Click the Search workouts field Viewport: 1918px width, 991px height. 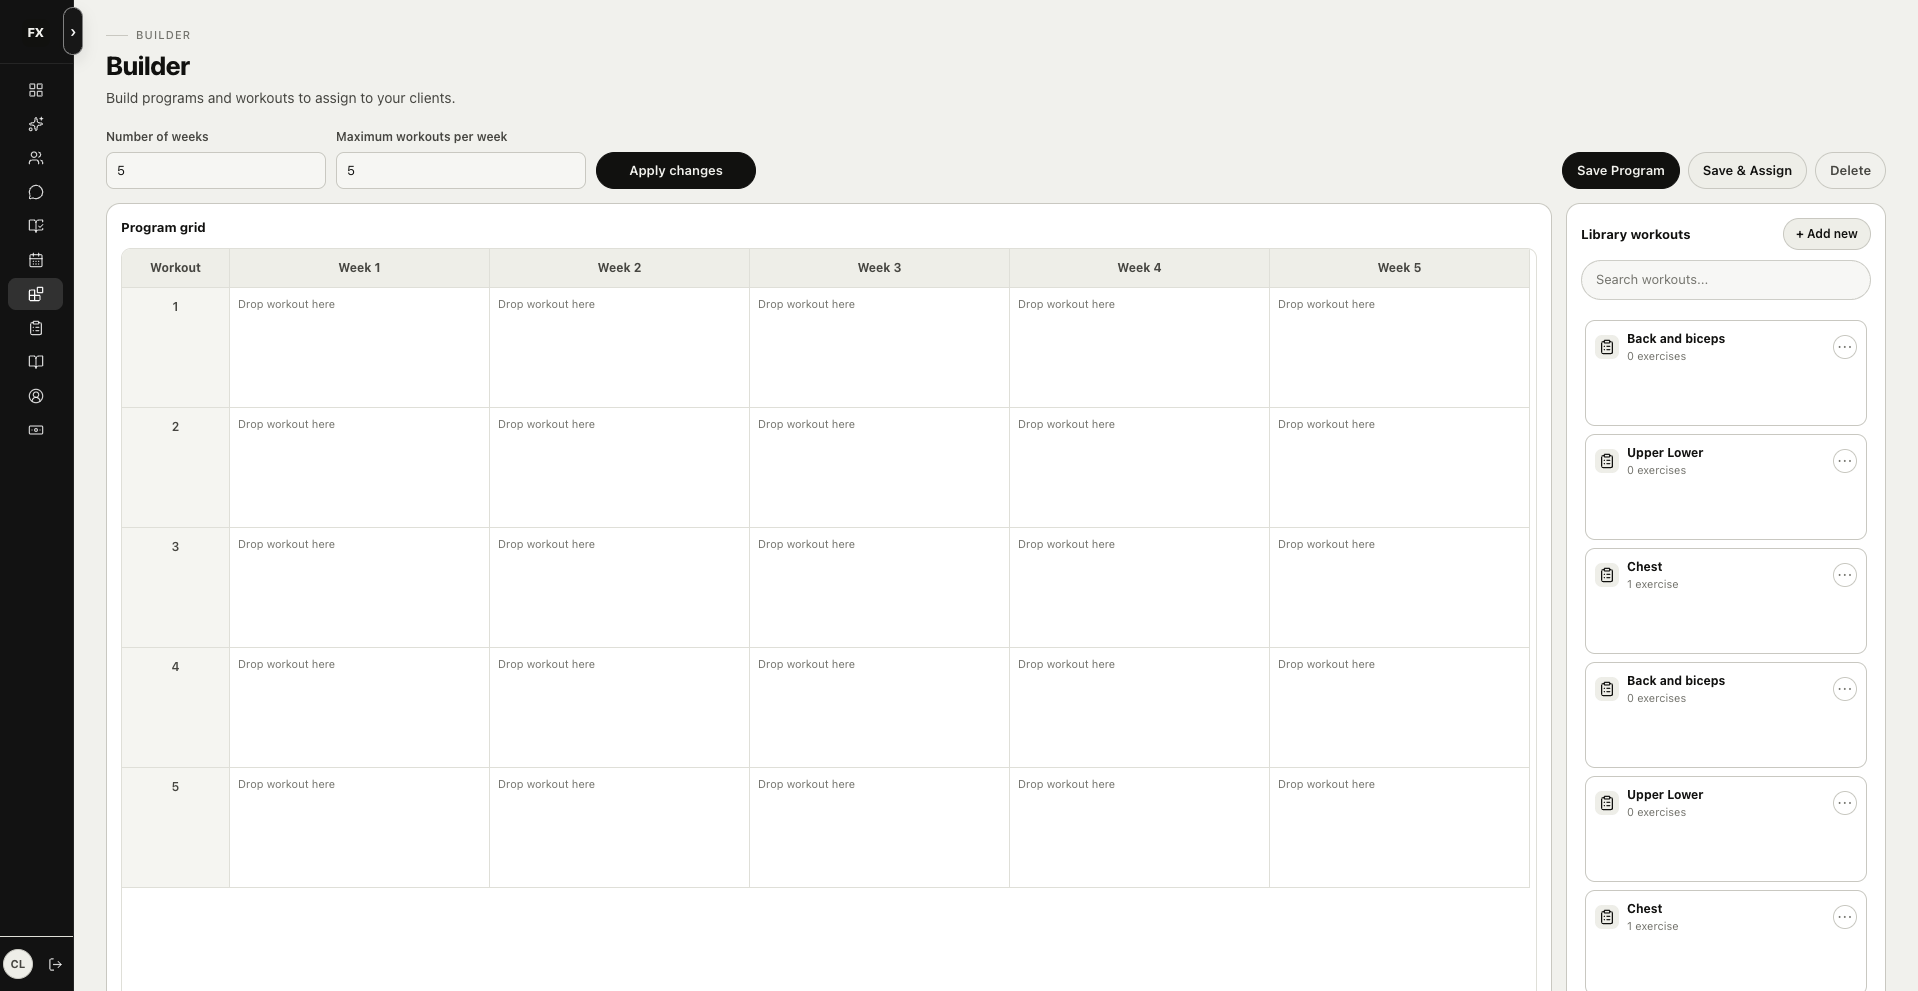[x=1725, y=280]
